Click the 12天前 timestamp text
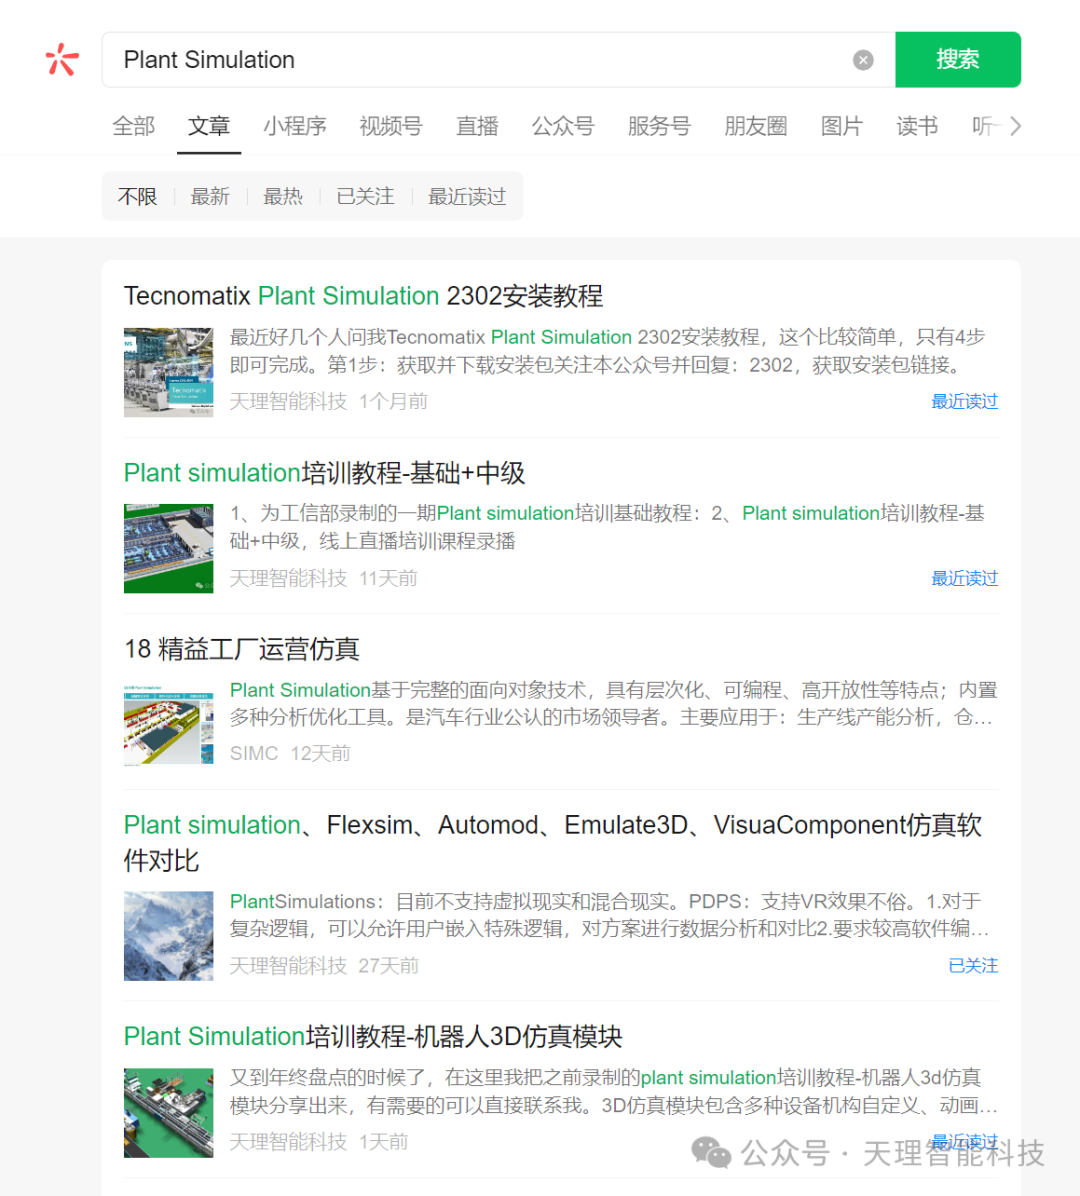Screen dimensions: 1080x1196 (320, 754)
